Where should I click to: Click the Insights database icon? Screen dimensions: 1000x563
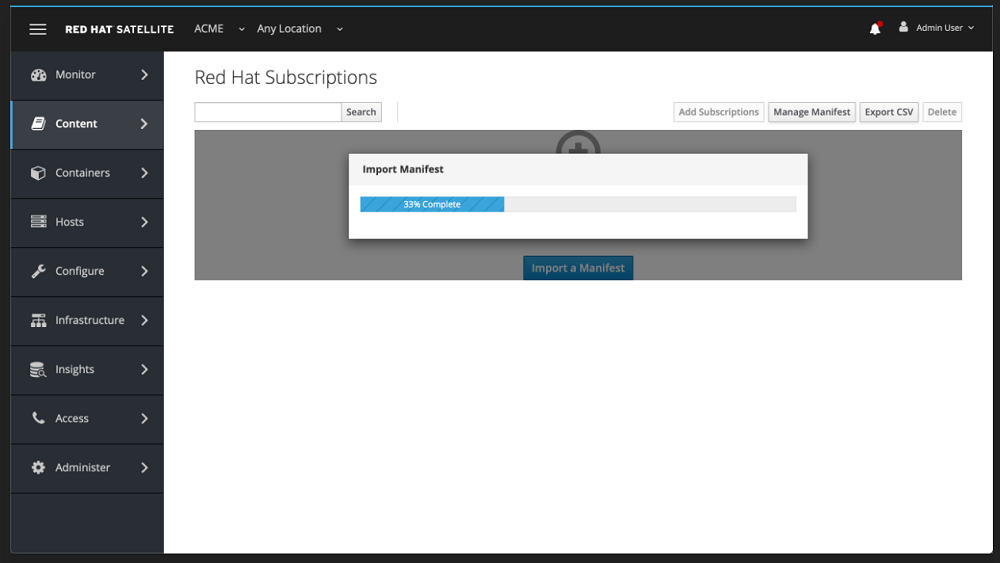click(x=39, y=370)
